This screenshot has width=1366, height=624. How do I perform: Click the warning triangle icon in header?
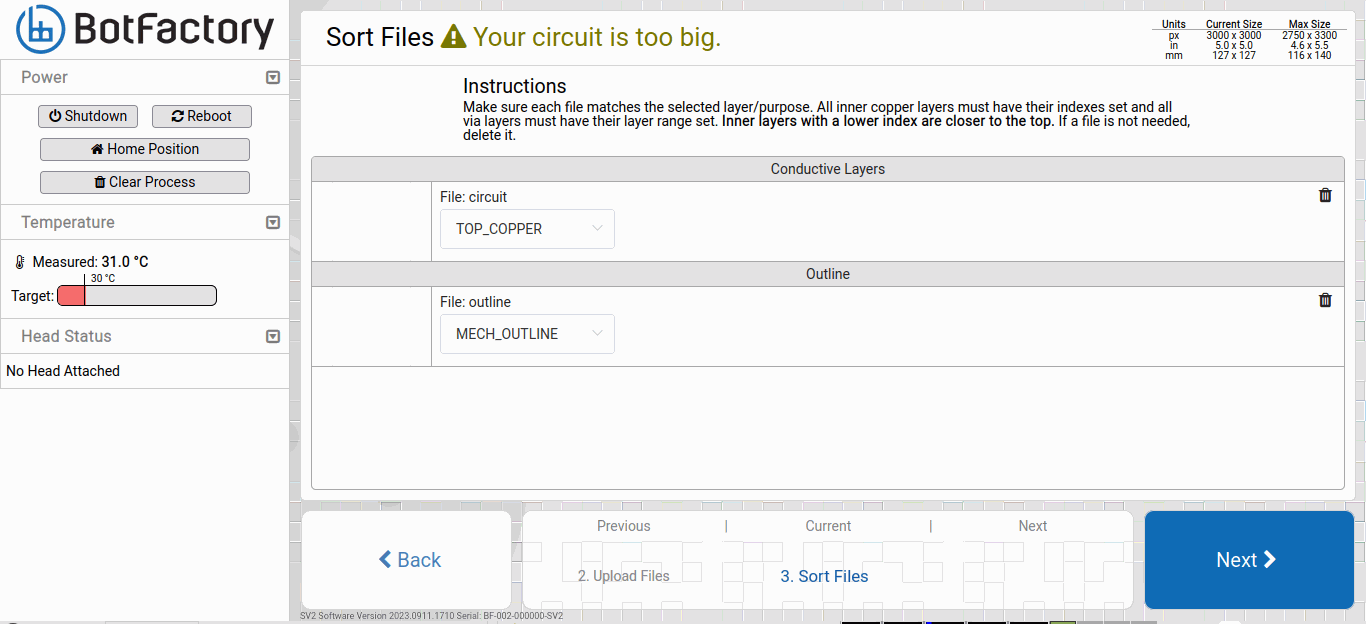[453, 38]
